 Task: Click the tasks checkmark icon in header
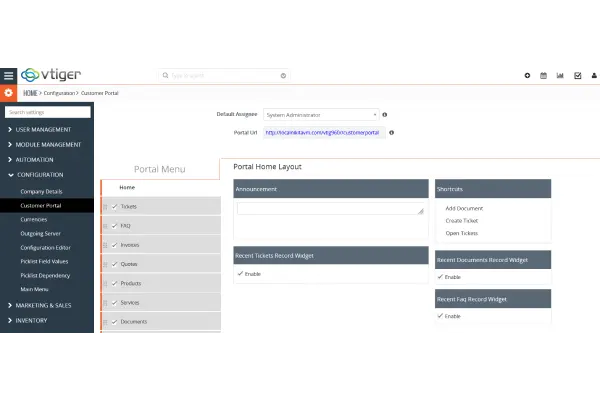click(577, 75)
